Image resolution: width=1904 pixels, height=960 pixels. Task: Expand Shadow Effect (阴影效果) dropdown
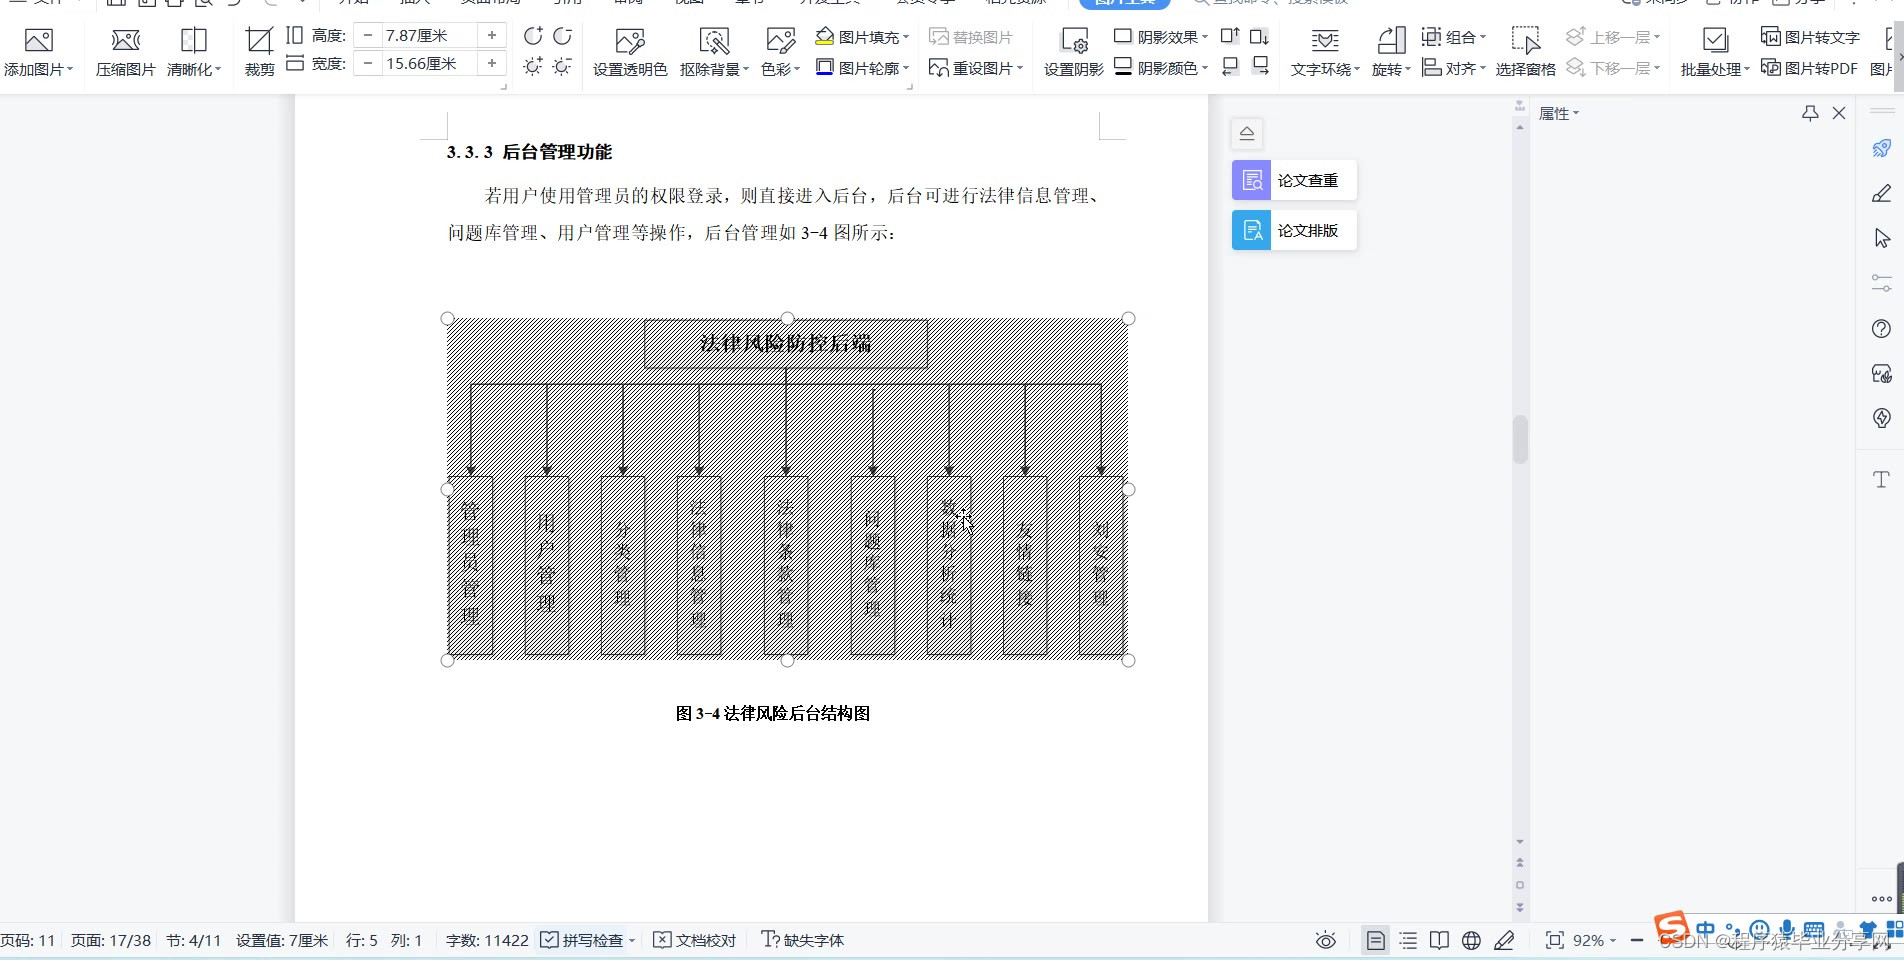point(1205,37)
